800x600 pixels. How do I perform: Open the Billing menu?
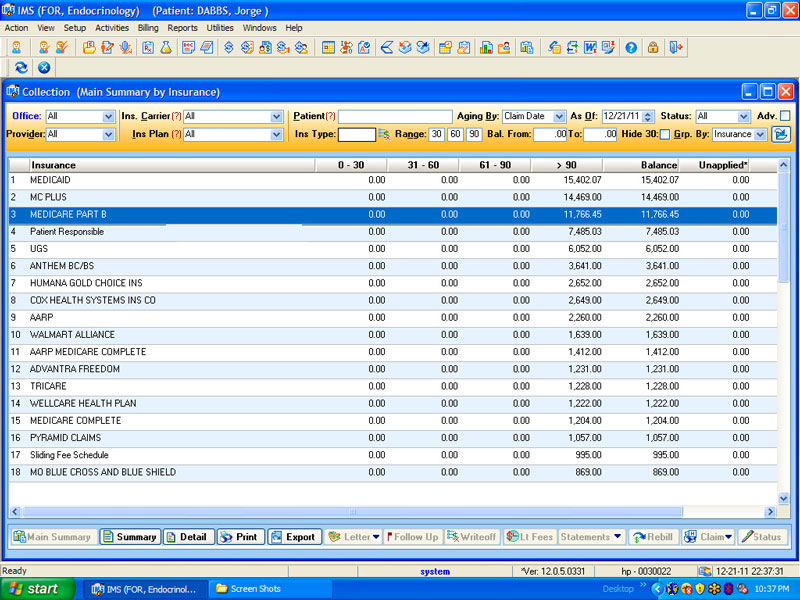[x=148, y=28]
